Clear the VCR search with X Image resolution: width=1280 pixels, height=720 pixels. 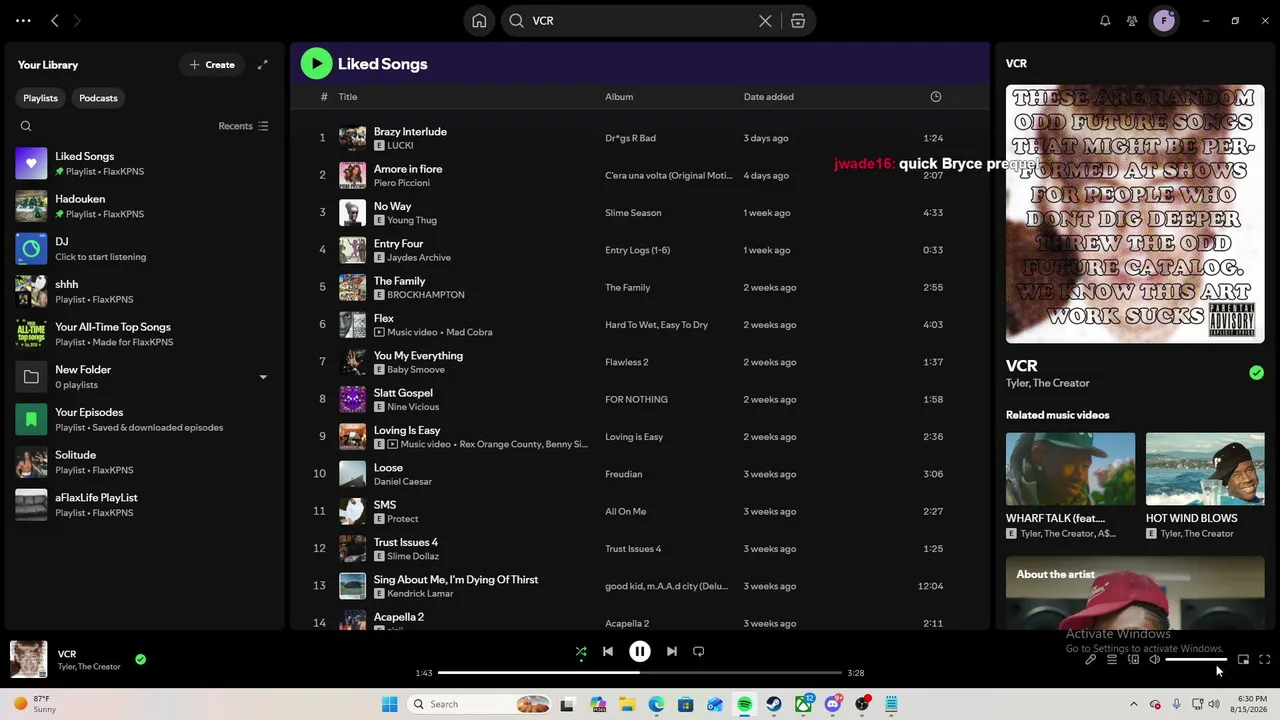765,21
